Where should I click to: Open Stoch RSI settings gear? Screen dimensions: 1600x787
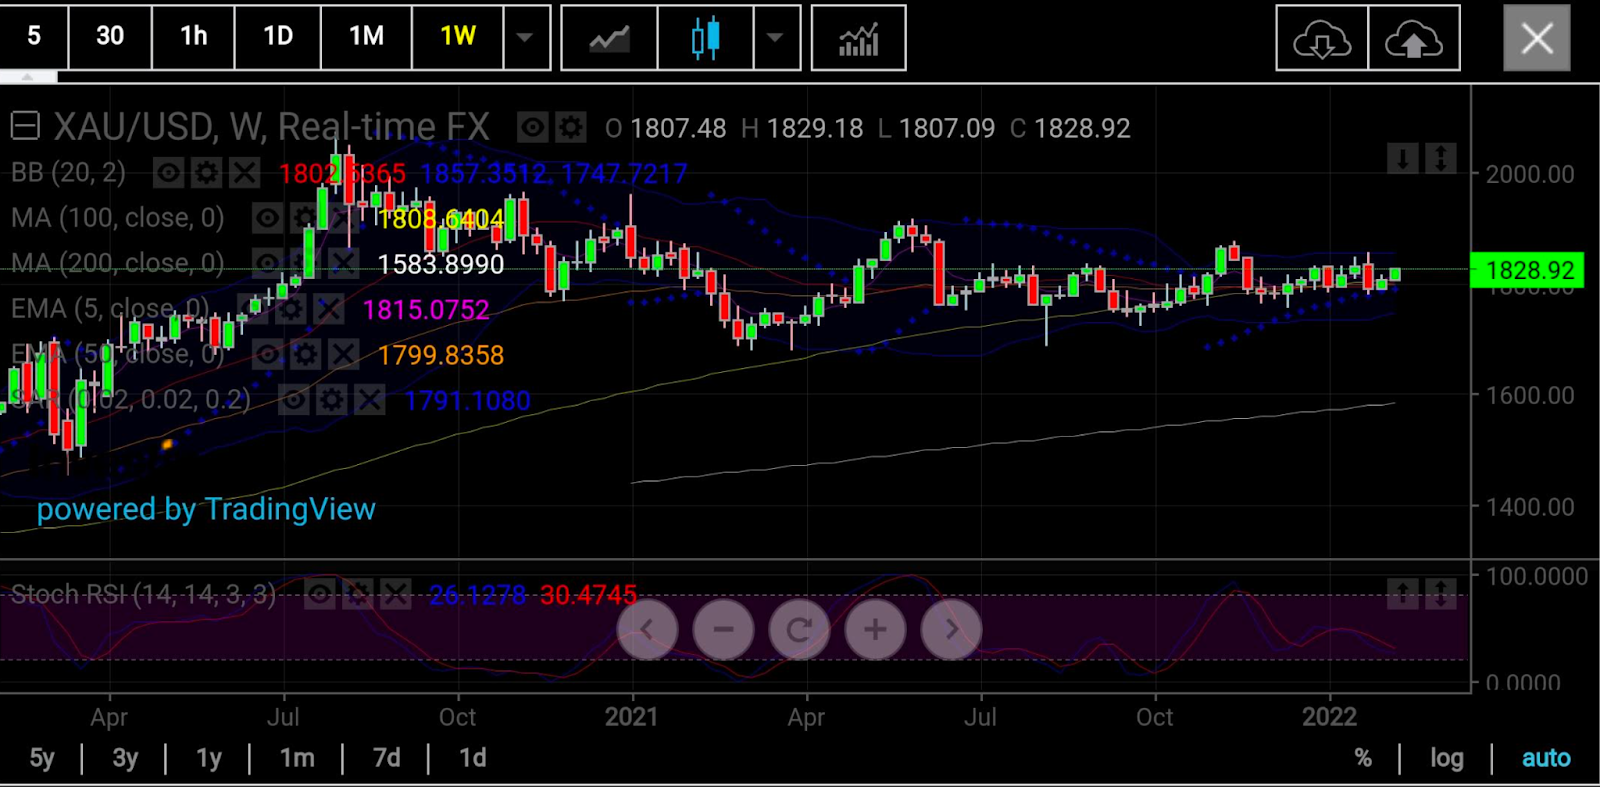[357, 595]
